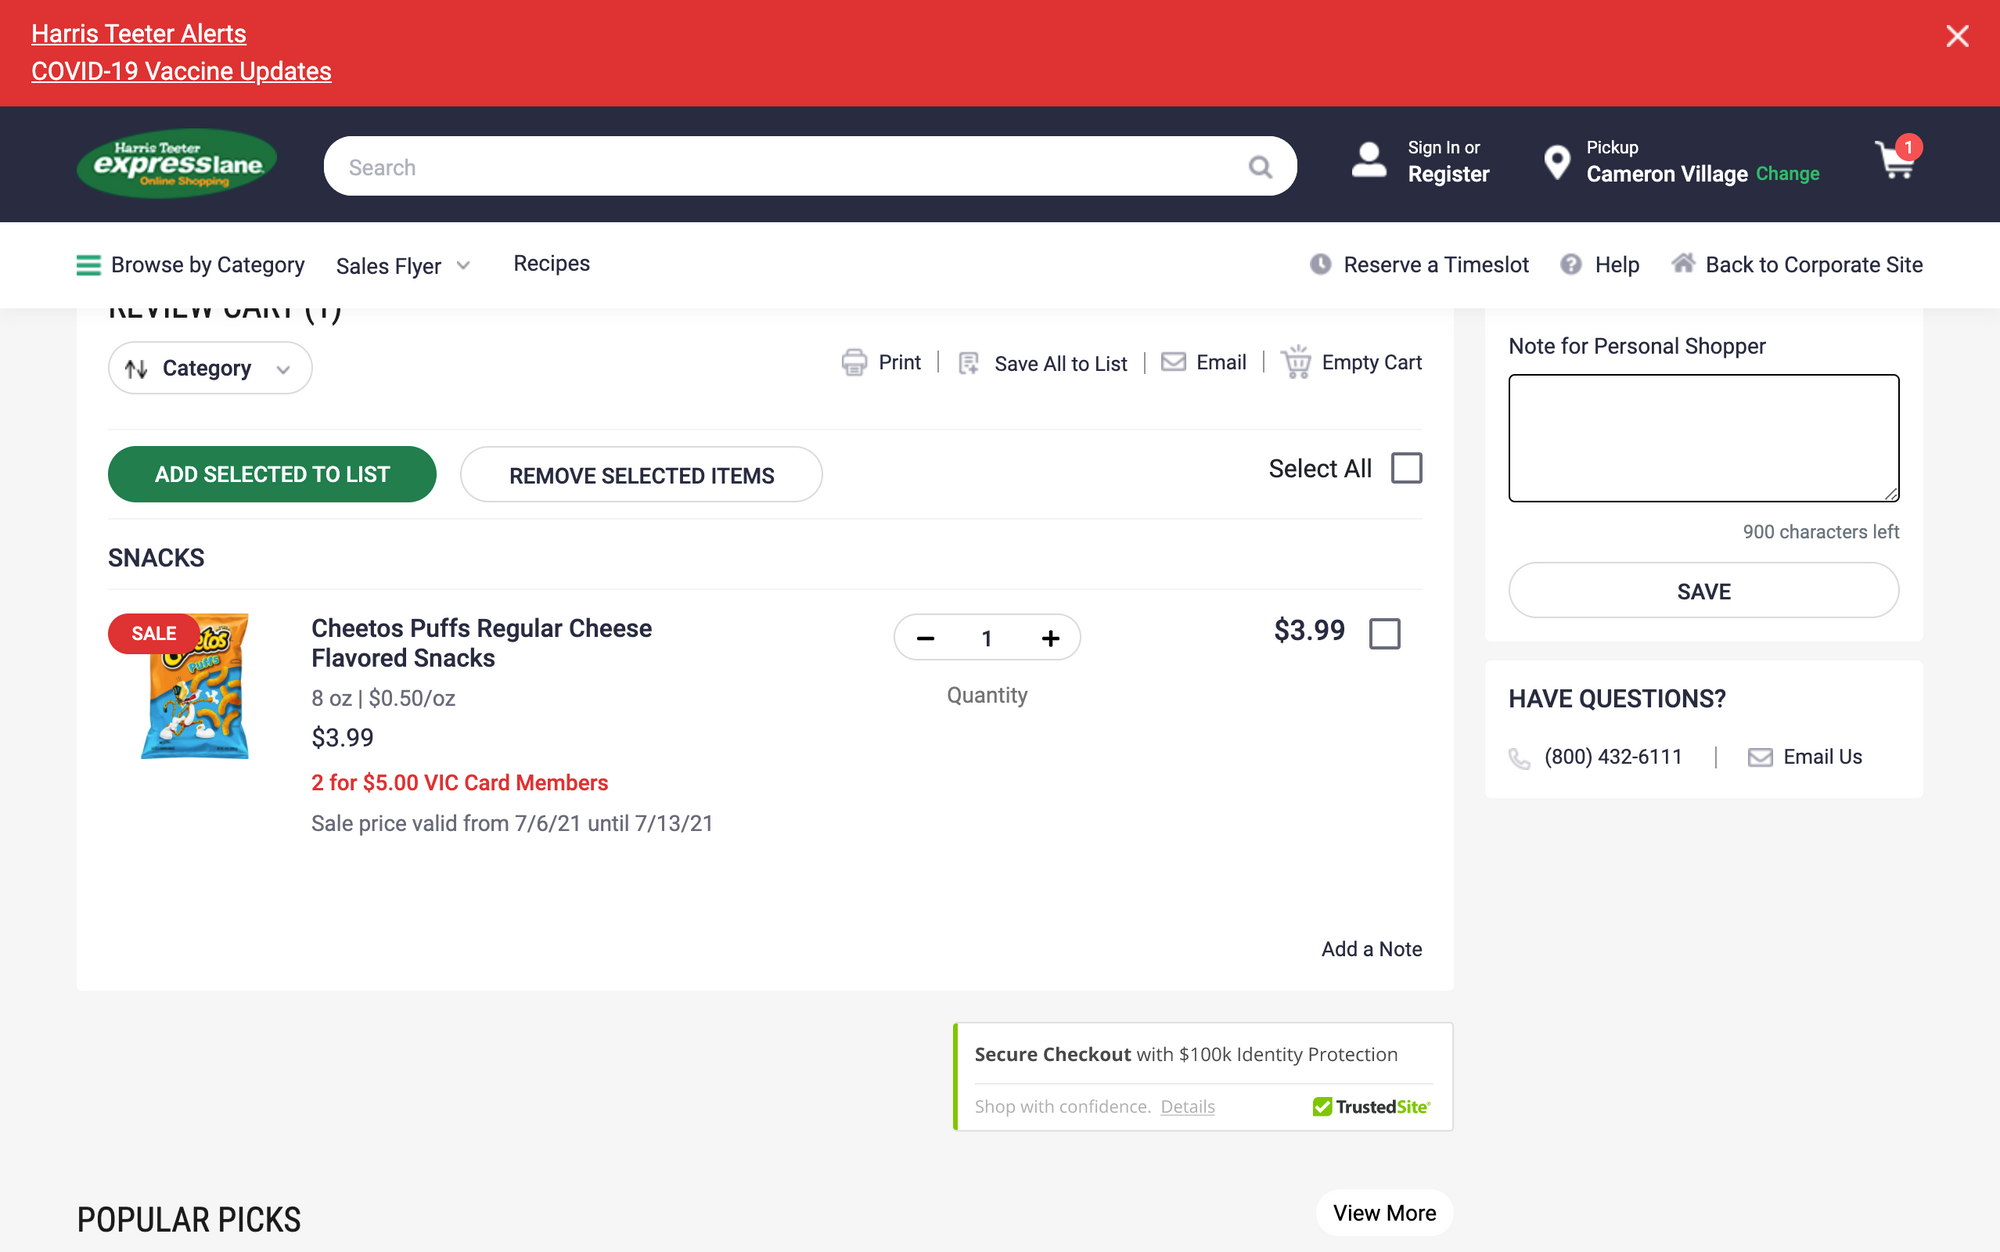
Task: Check the Select All checkbox
Action: click(x=1406, y=468)
